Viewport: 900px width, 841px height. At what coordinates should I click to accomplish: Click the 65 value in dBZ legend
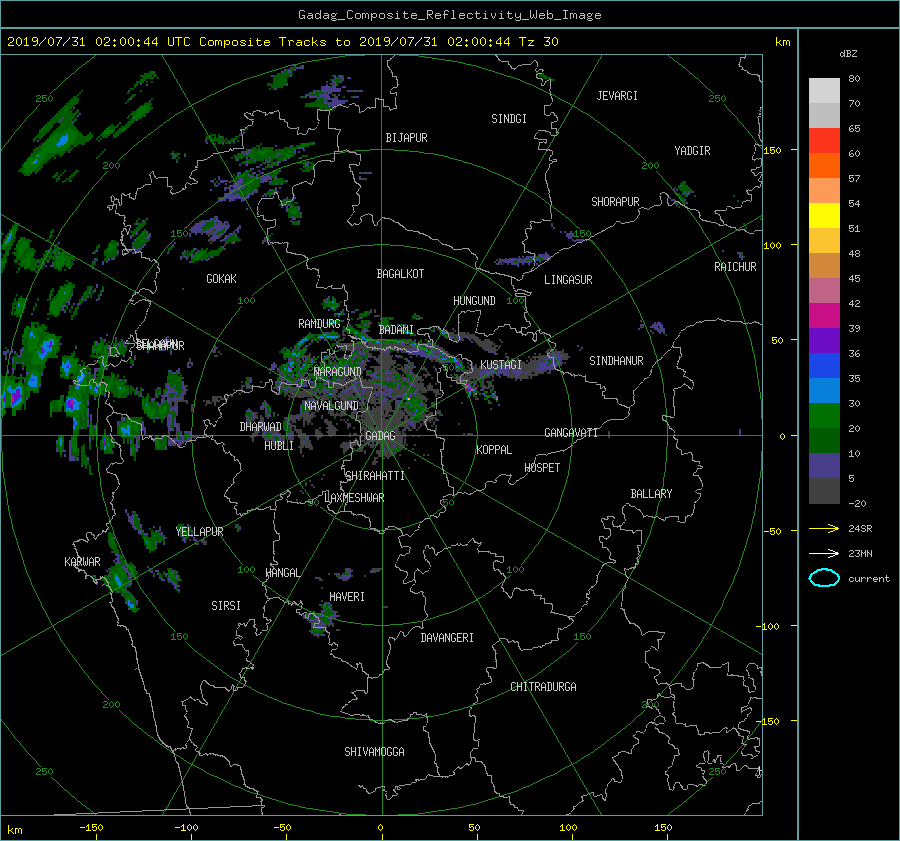coord(854,129)
